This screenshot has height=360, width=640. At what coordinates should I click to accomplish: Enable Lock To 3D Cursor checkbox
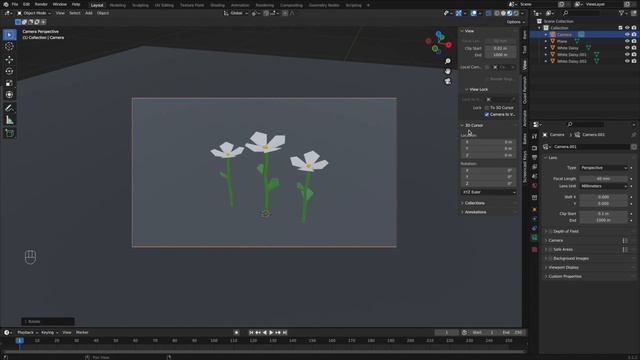click(x=487, y=108)
